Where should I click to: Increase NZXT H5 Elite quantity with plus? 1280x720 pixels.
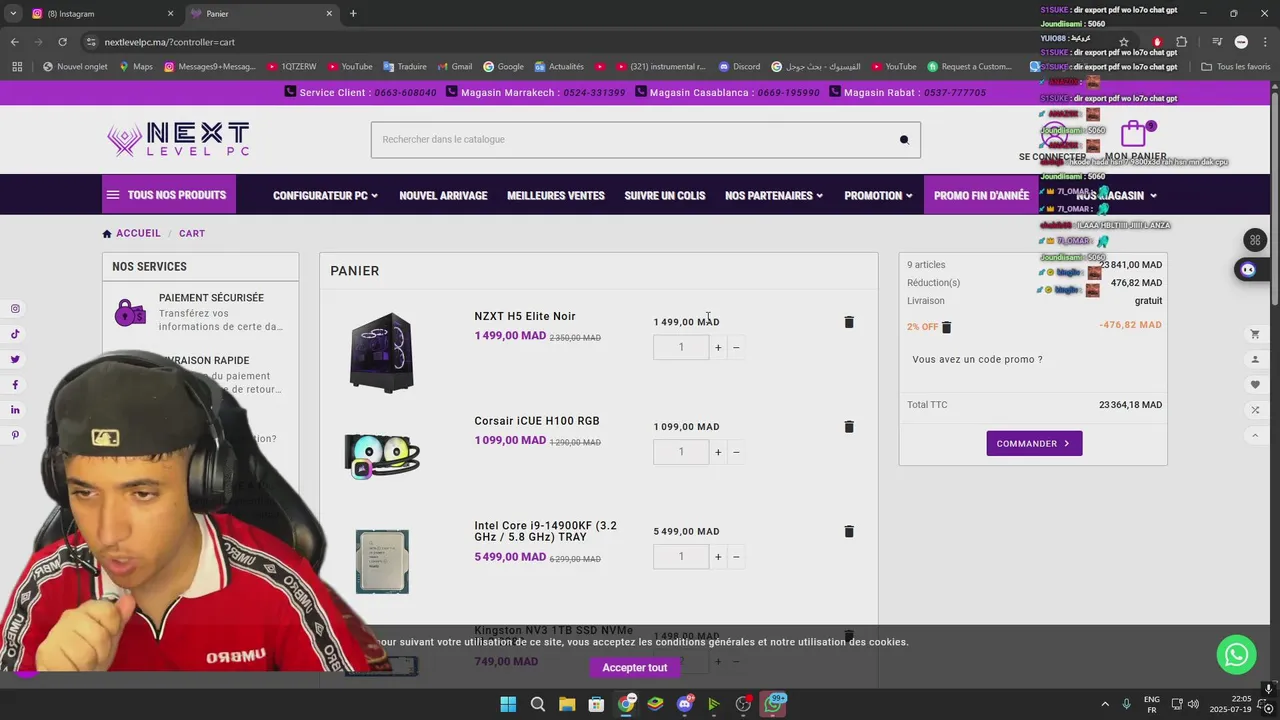click(x=718, y=348)
